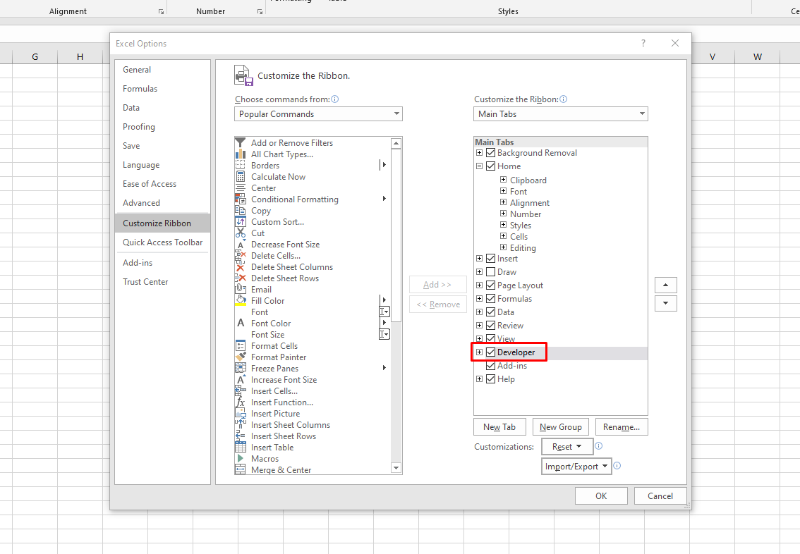Confirm with the OK button
This screenshot has width=800, height=554.
[601, 496]
